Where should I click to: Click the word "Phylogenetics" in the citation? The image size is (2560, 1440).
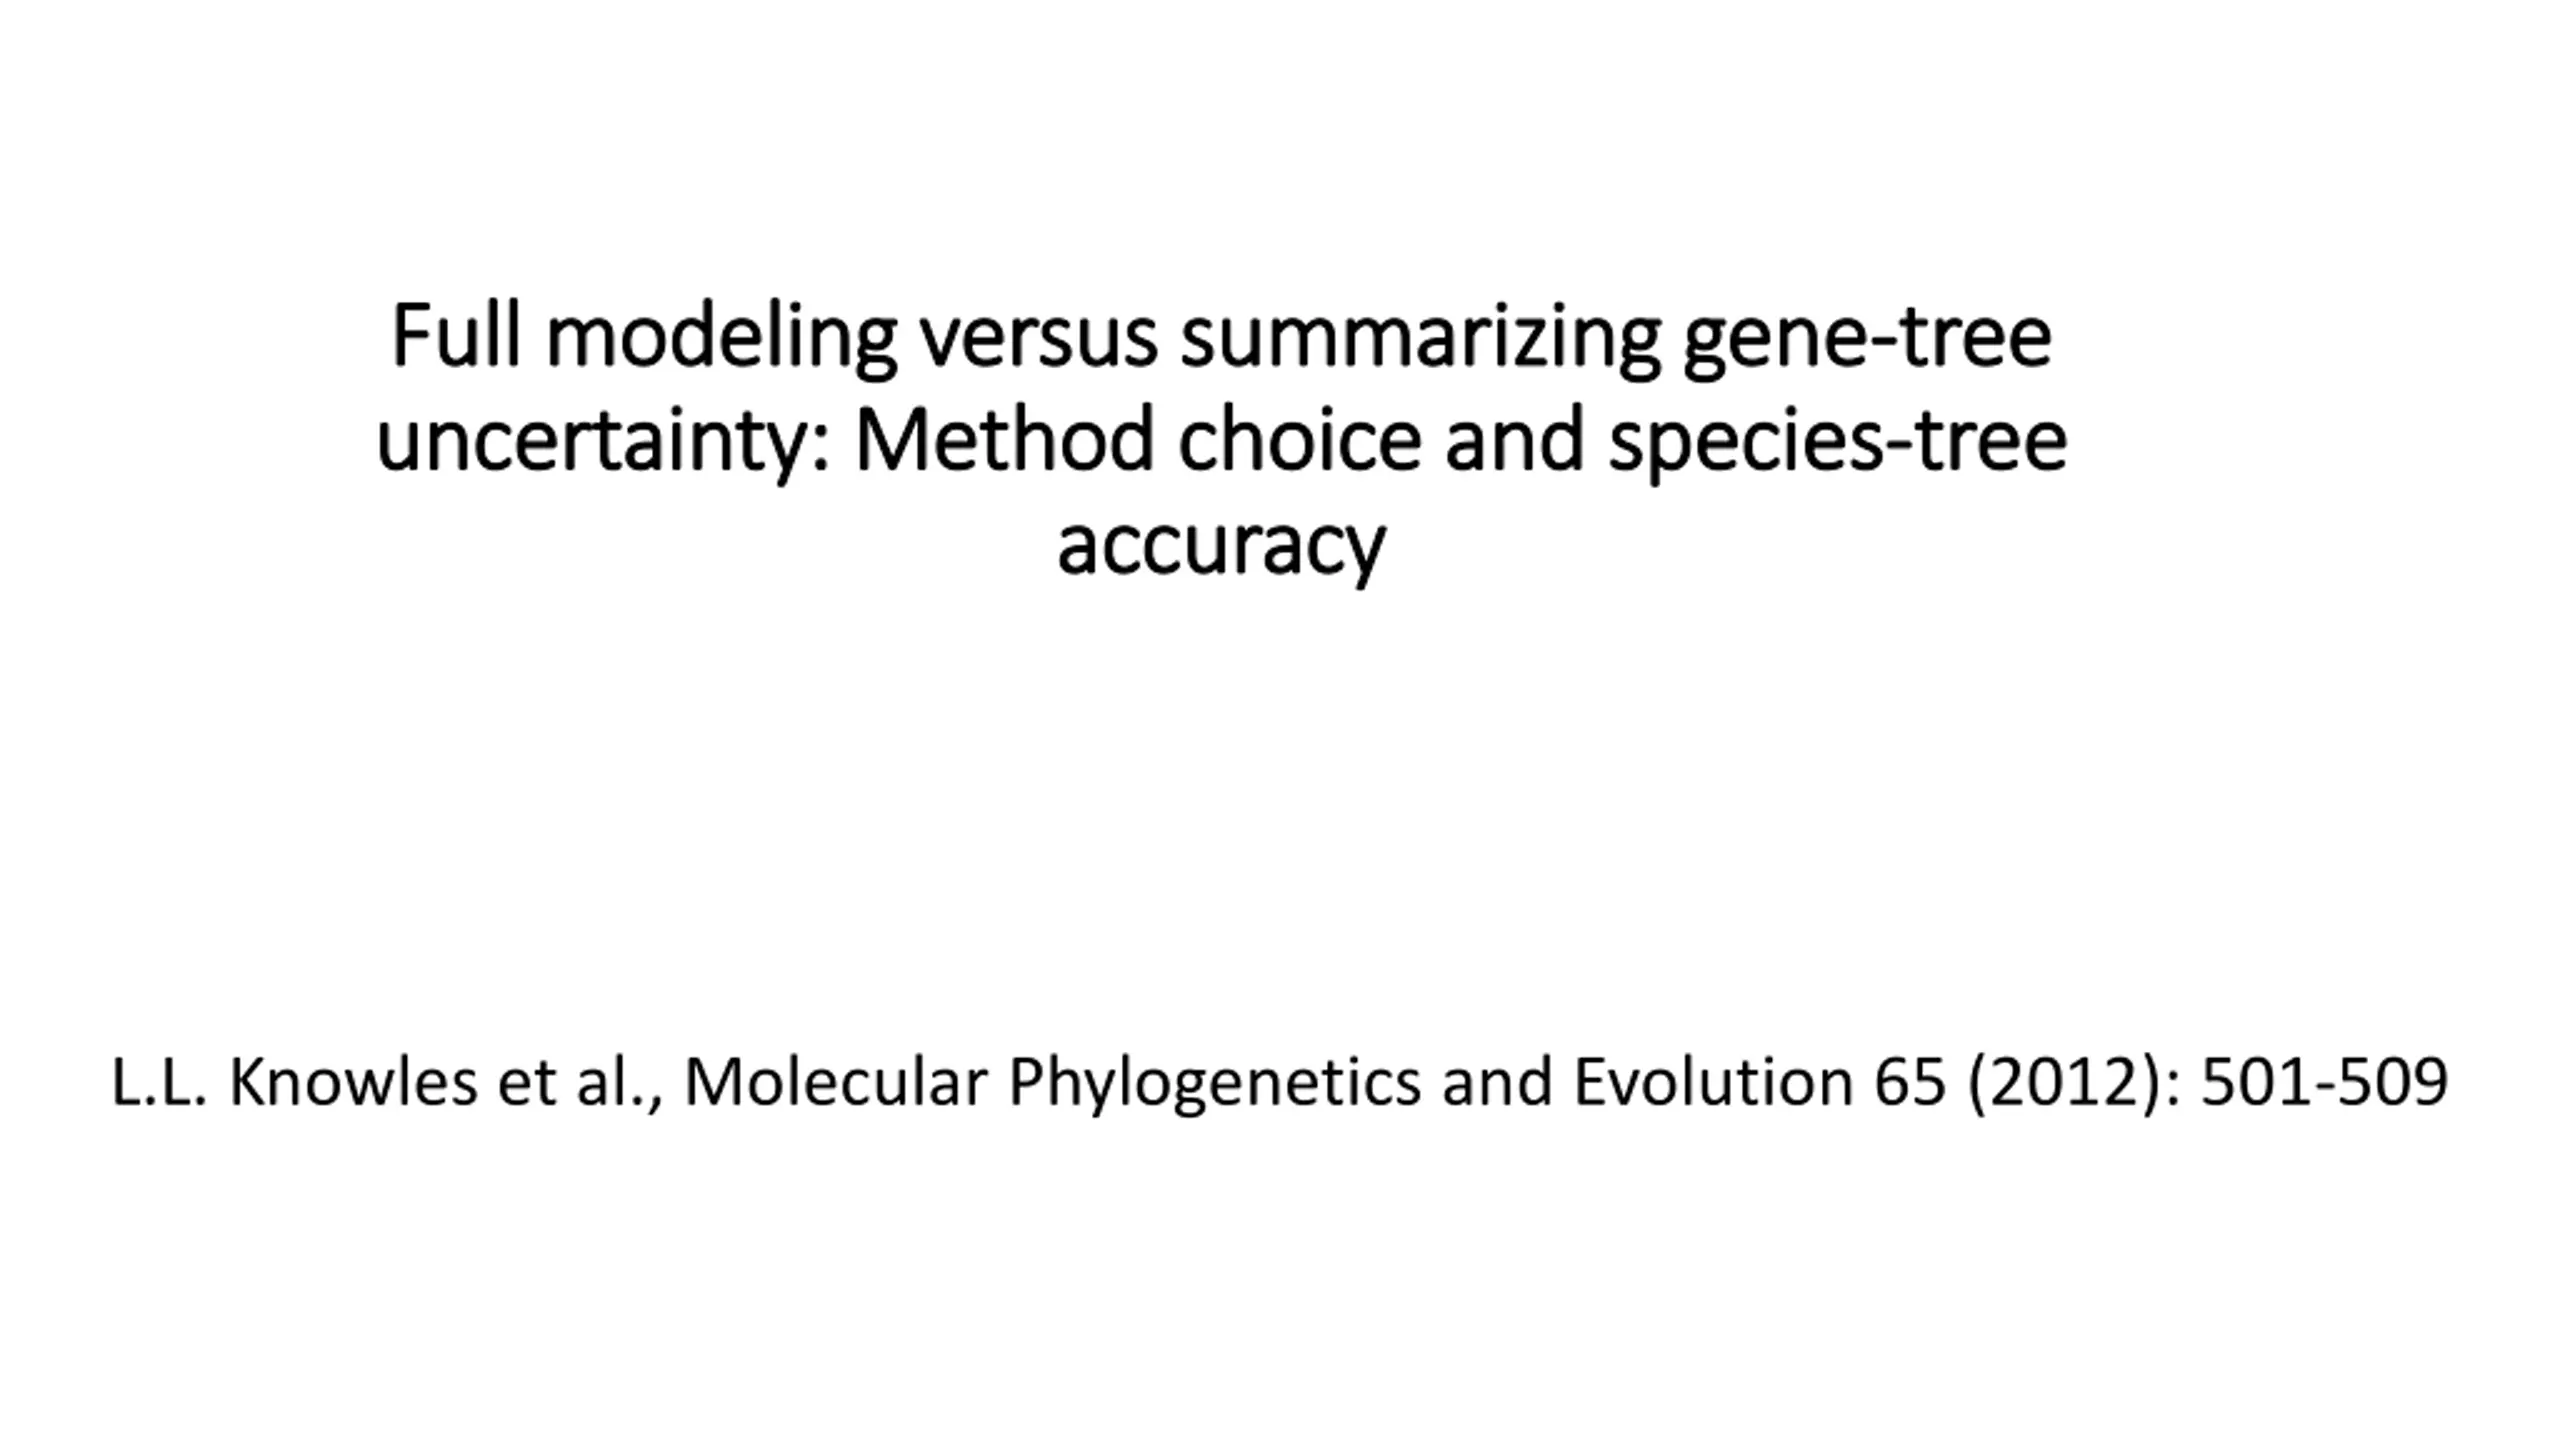(1214, 1086)
